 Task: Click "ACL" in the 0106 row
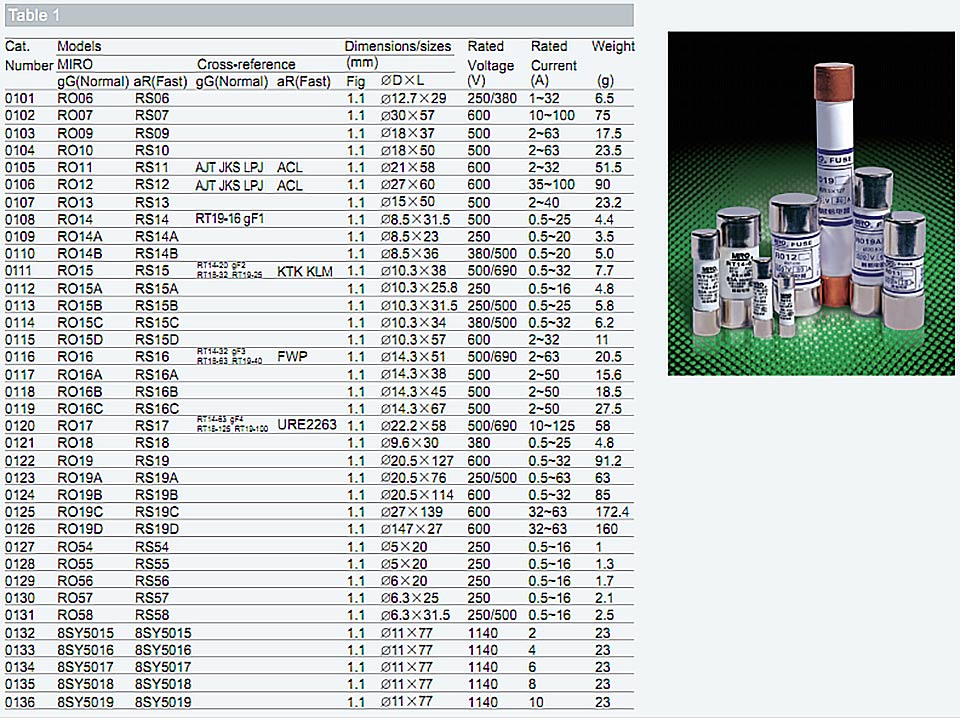[x=290, y=185]
